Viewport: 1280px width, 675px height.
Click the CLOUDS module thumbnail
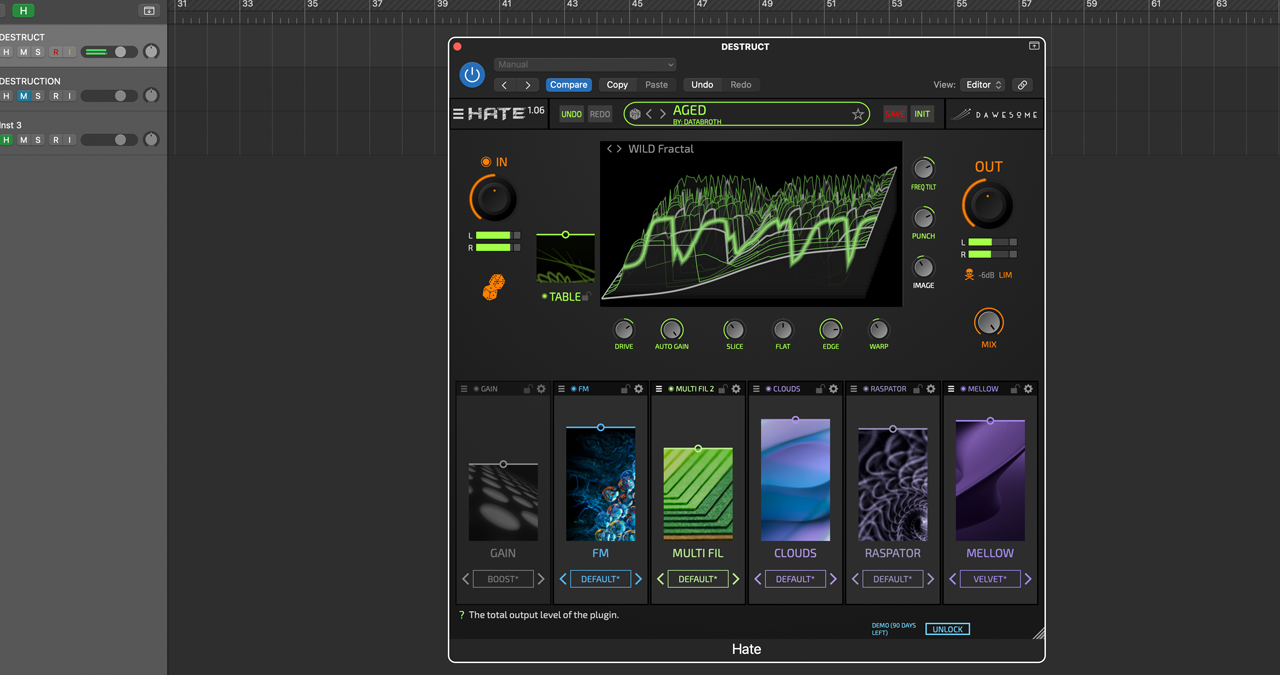click(x=796, y=480)
